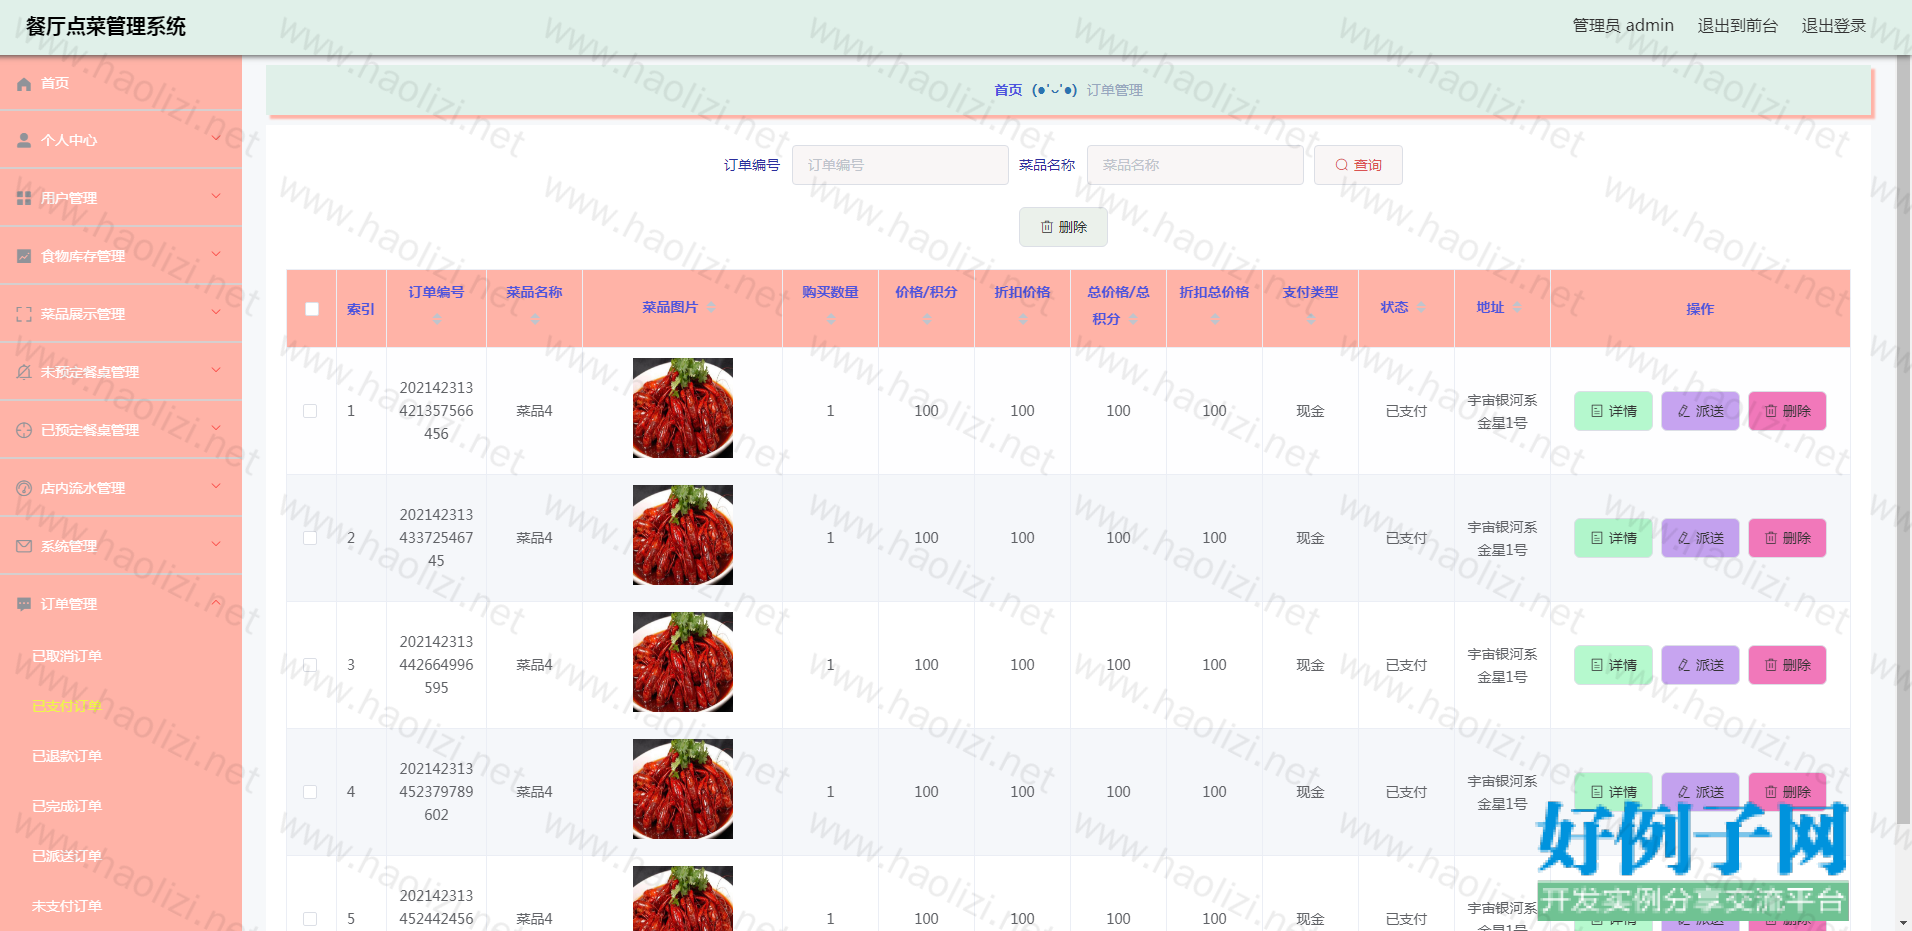Click the vertical page scrollbar
The height and width of the screenshot is (931, 1912).
[1903, 400]
